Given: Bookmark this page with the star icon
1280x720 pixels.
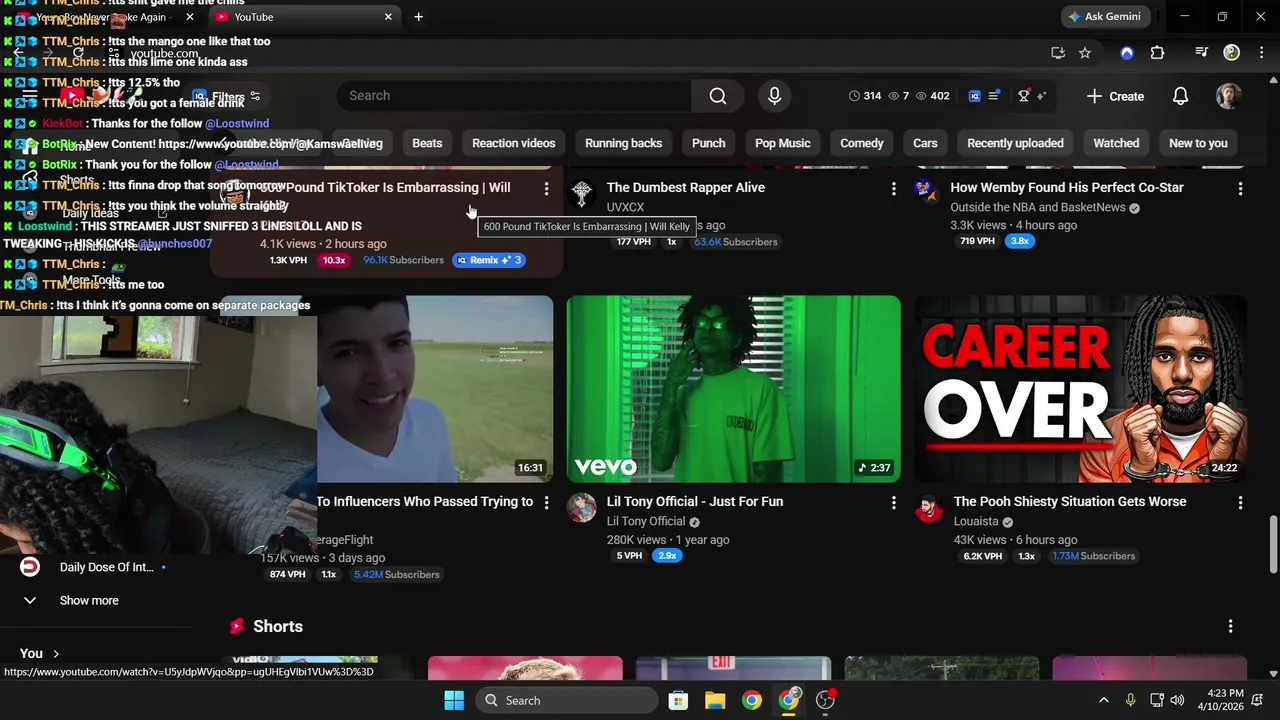Looking at the screenshot, I should (1085, 53).
